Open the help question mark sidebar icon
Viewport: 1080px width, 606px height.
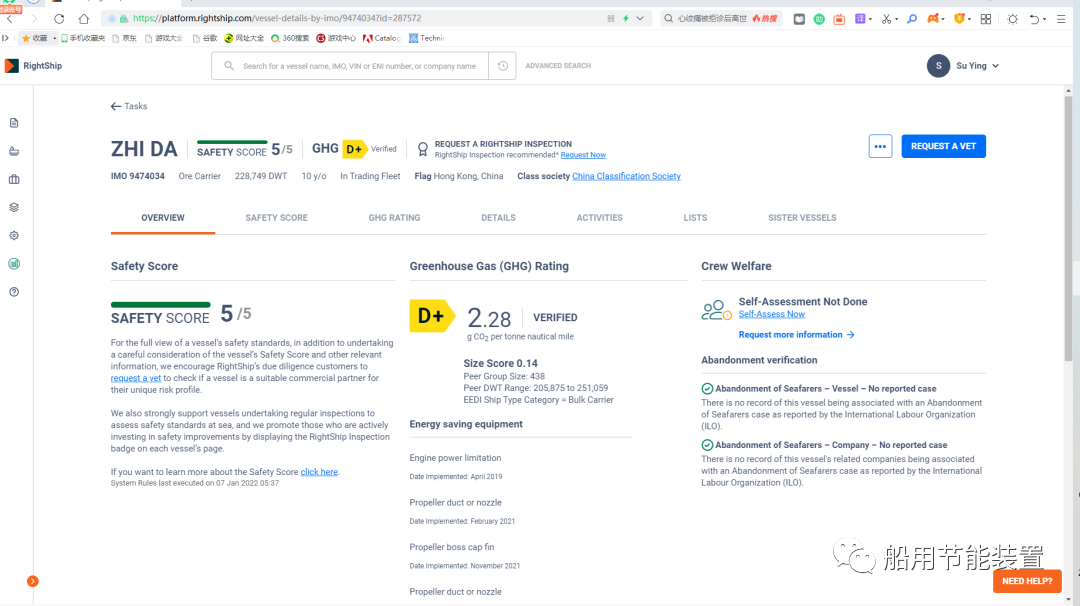coord(14,292)
